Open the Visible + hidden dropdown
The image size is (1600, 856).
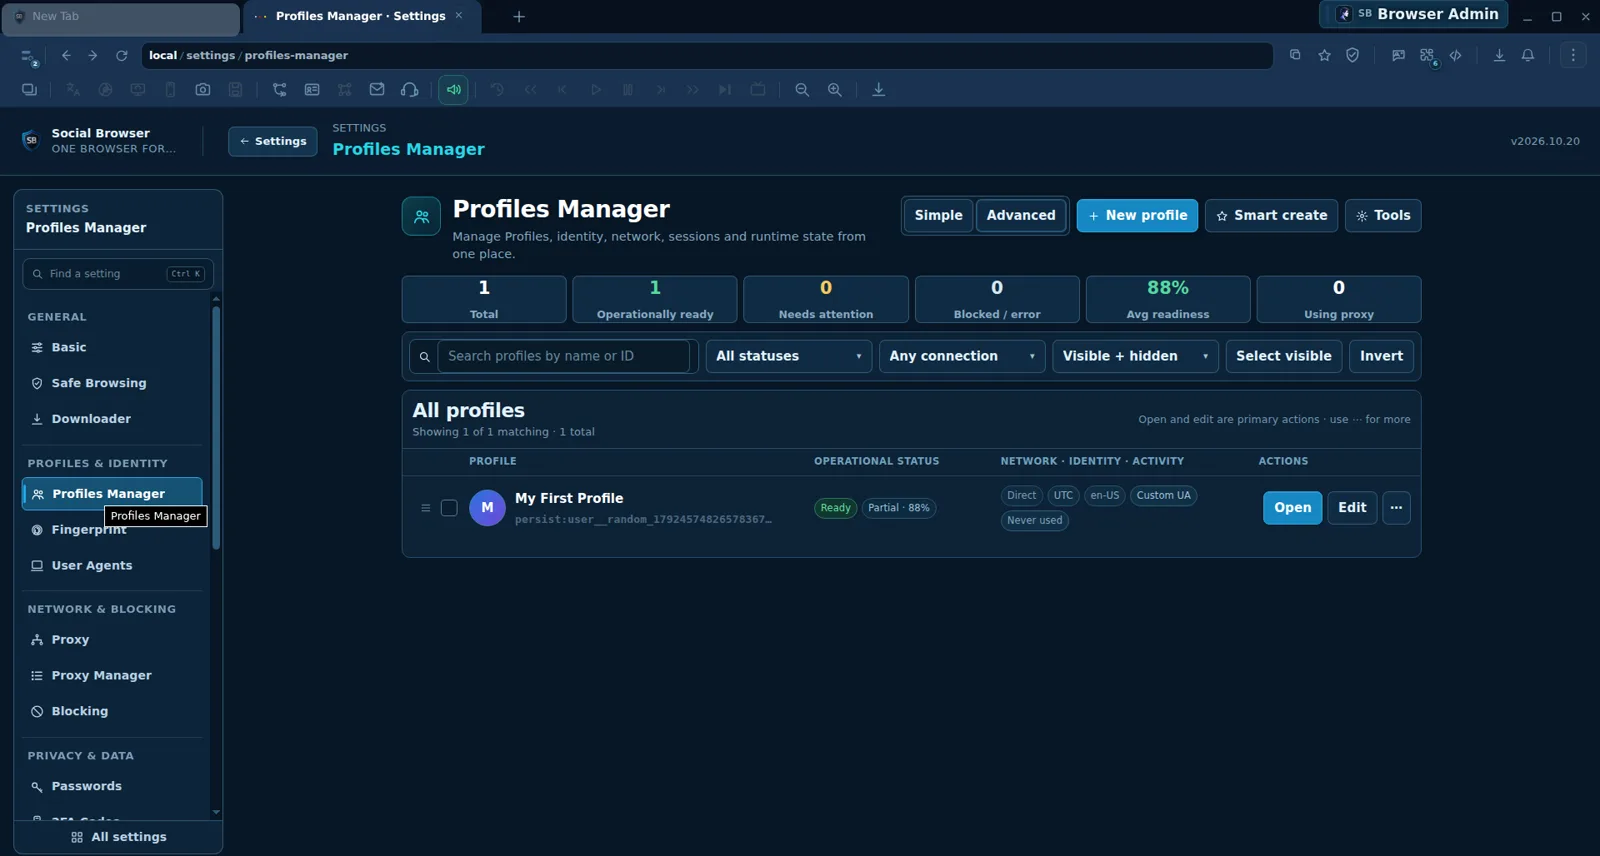(1135, 356)
